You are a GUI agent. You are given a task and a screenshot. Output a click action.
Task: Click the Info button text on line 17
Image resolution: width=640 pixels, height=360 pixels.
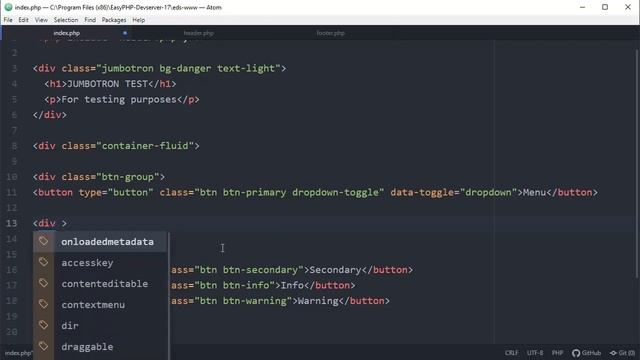[x=292, y=285]
